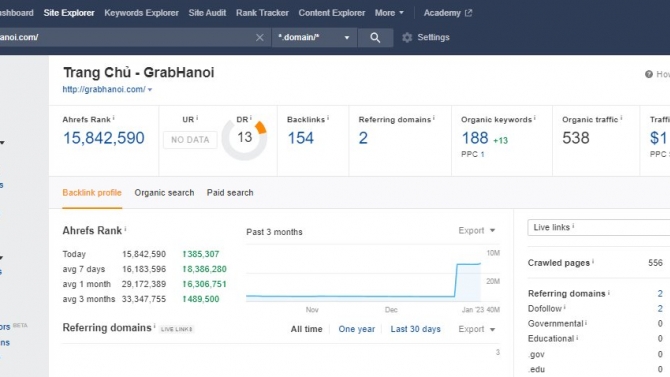Click the NO DATA UR box
Image resolution: width=670 pixels, height=377 pixels.
[190, 140]
